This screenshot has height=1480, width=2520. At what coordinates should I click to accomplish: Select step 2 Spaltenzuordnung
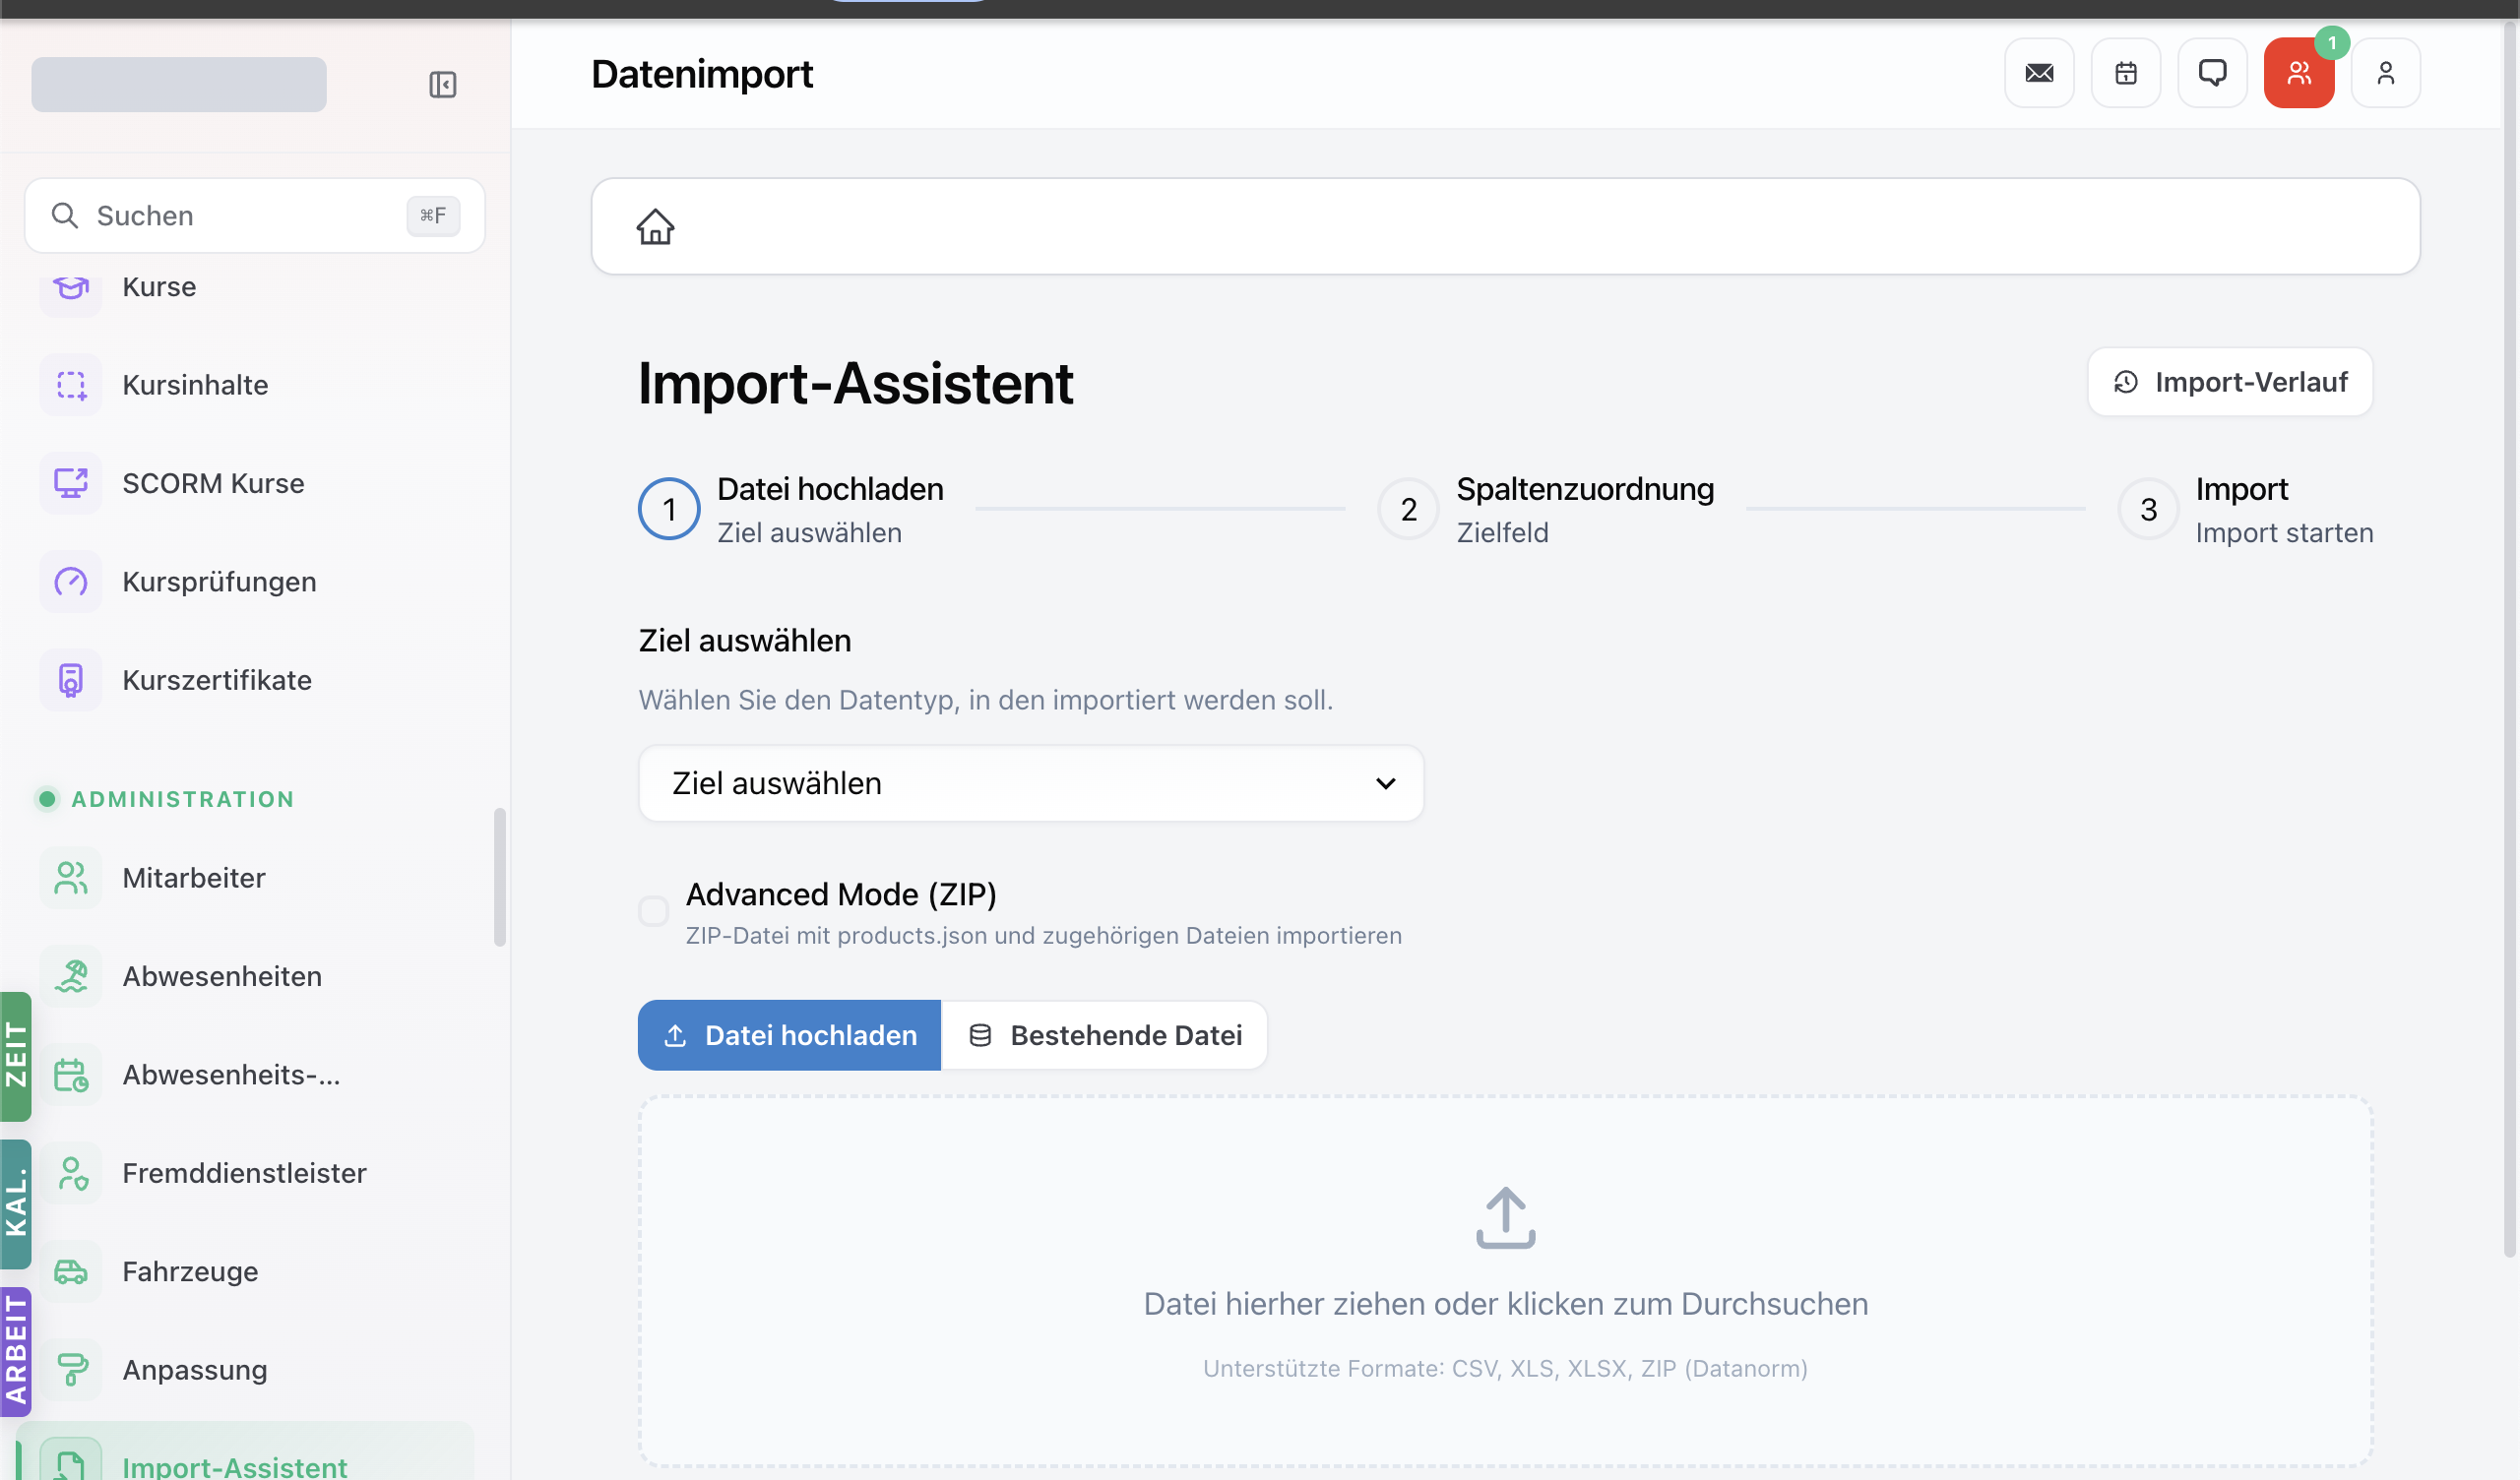(1546, 510)
